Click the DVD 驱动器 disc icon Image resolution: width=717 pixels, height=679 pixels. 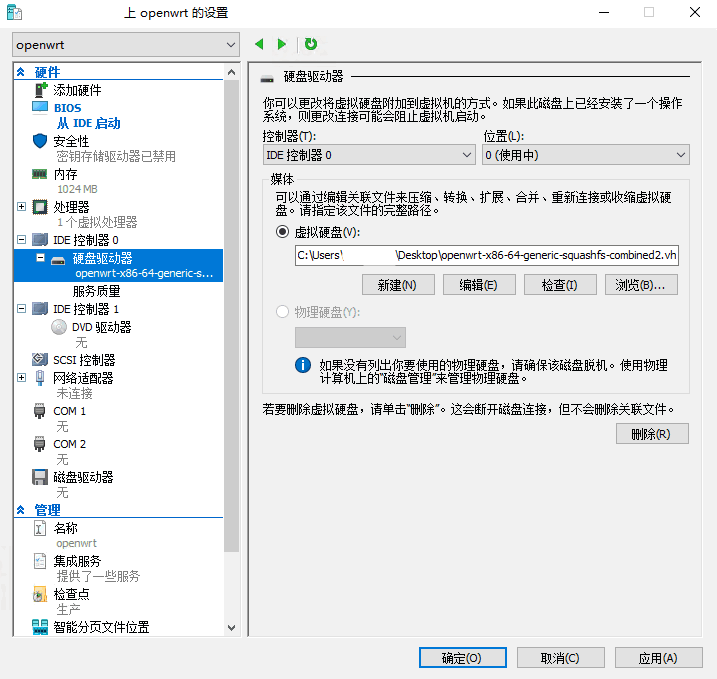[59, 327]
